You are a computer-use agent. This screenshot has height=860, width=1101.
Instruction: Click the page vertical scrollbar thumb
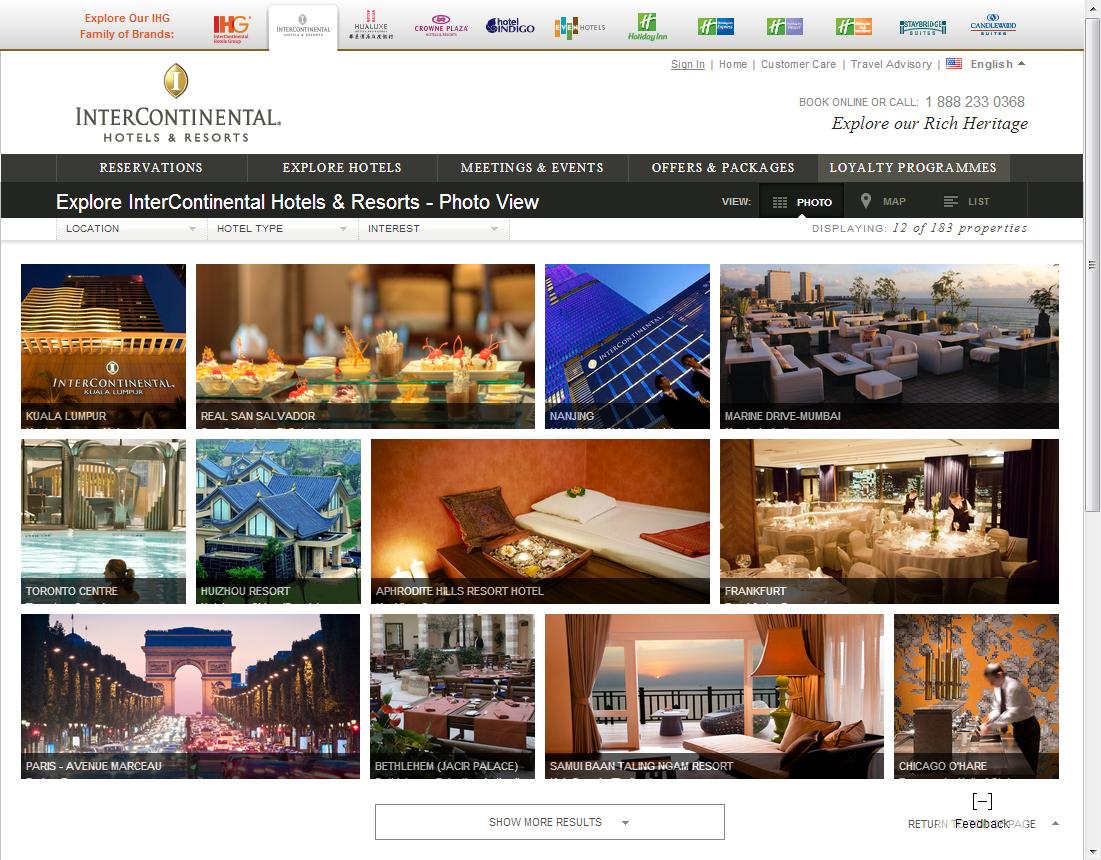tap(1092, 265)
